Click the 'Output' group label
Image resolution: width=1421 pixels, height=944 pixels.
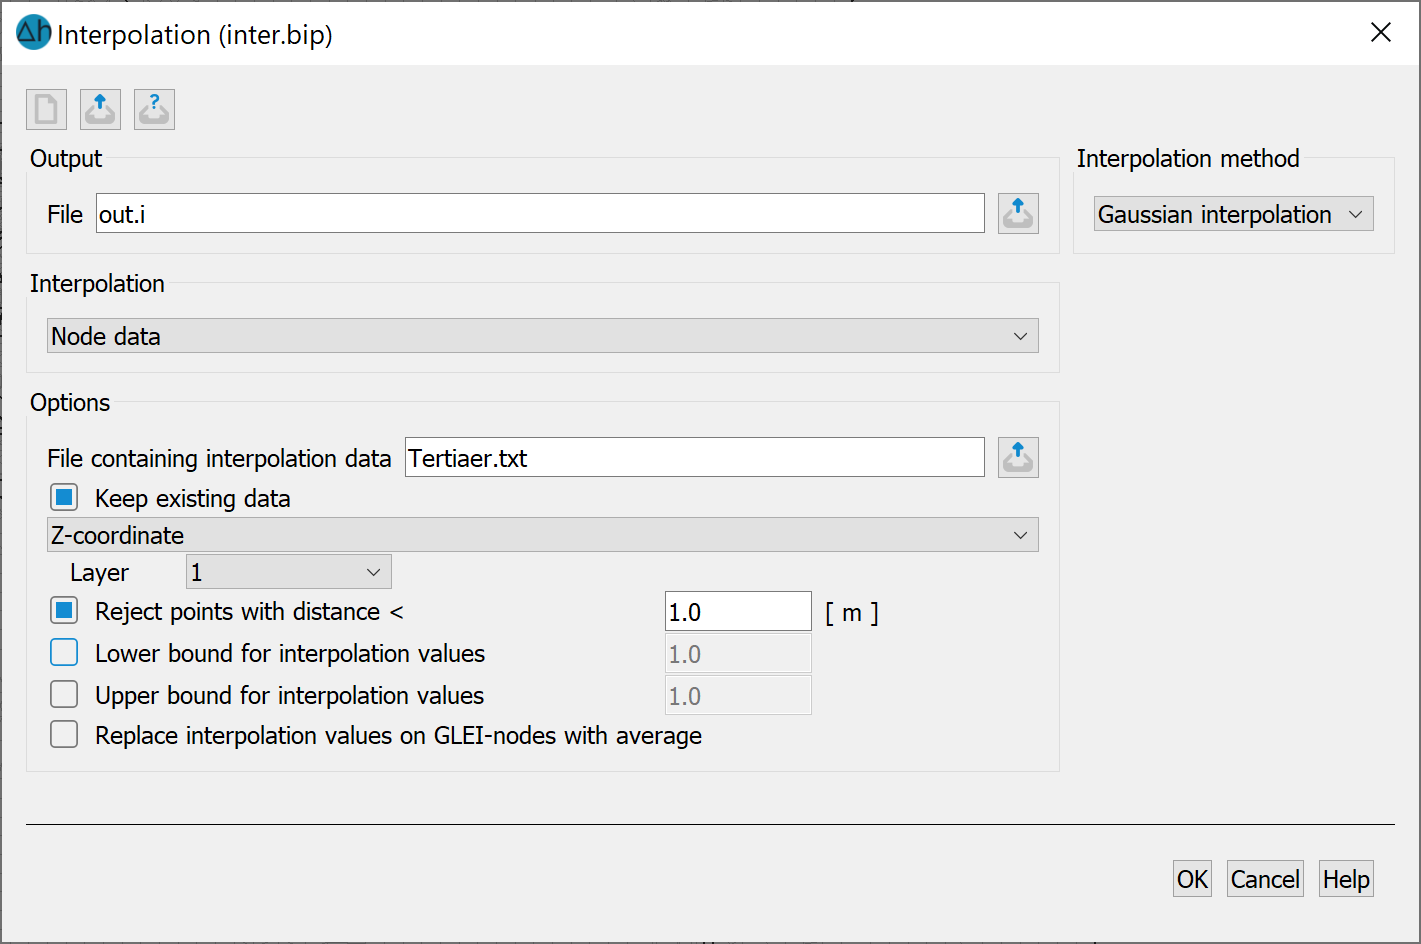(66, 158)
